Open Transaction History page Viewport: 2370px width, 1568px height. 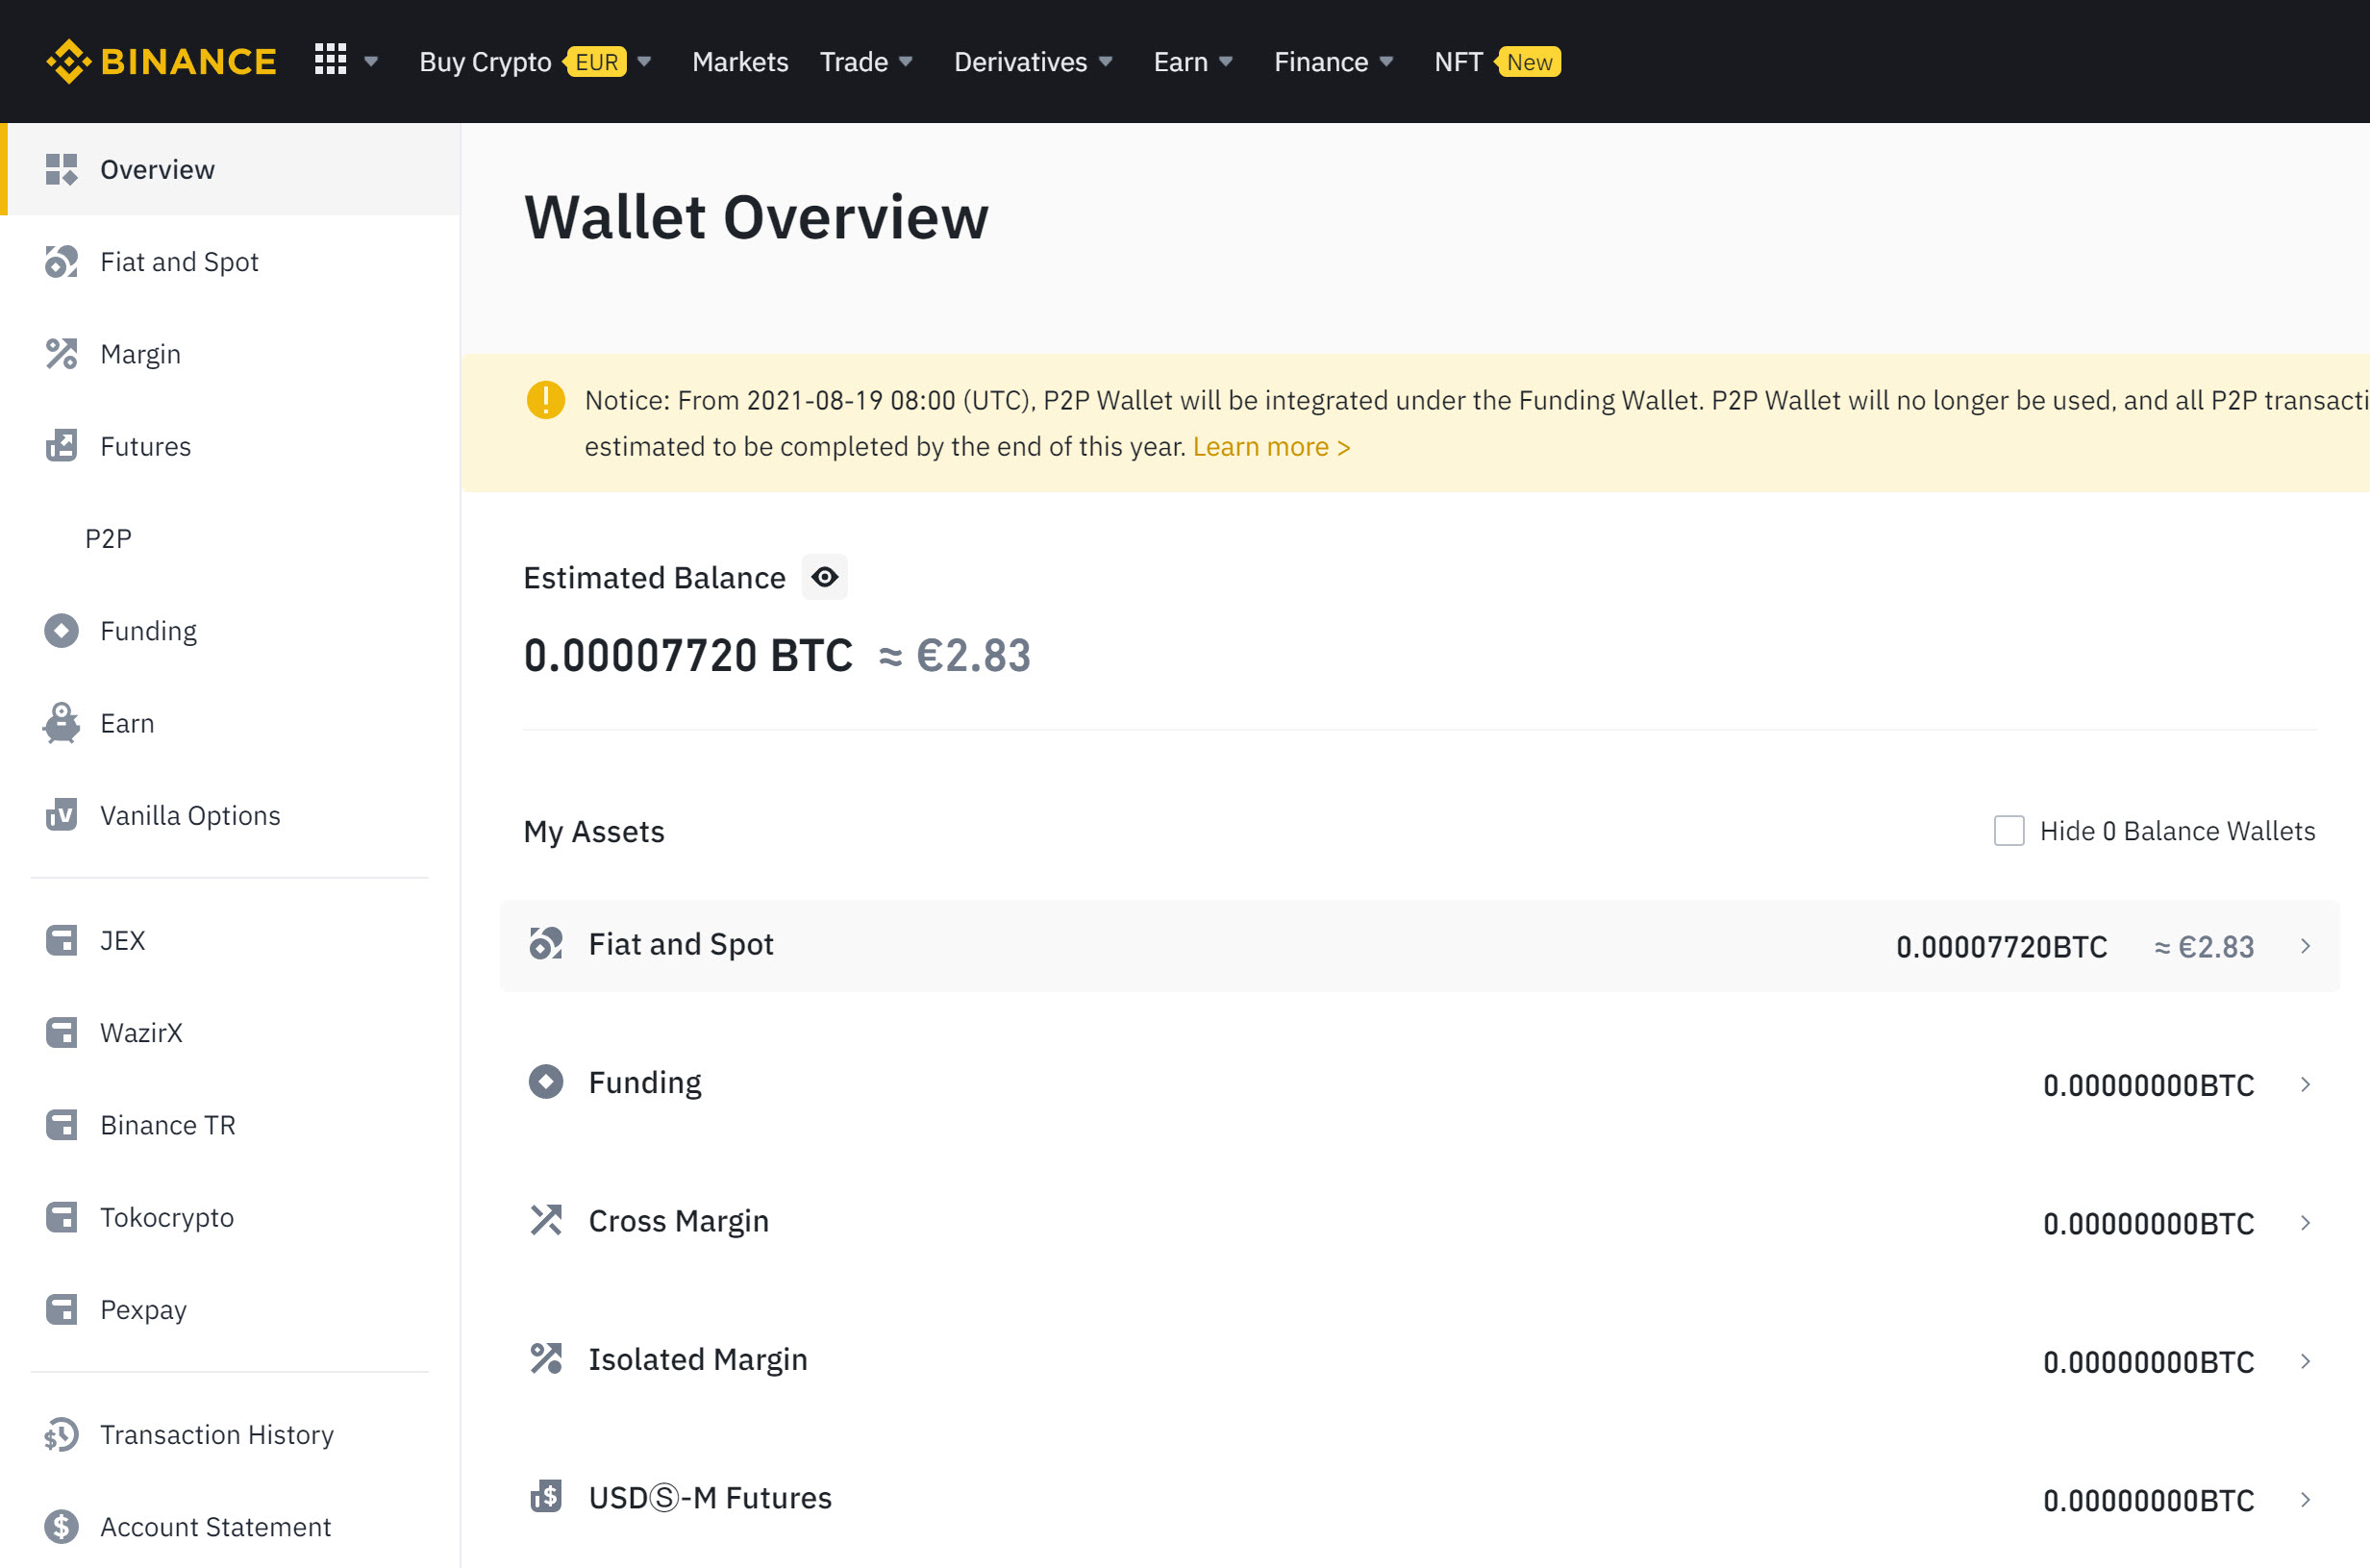217,1435
